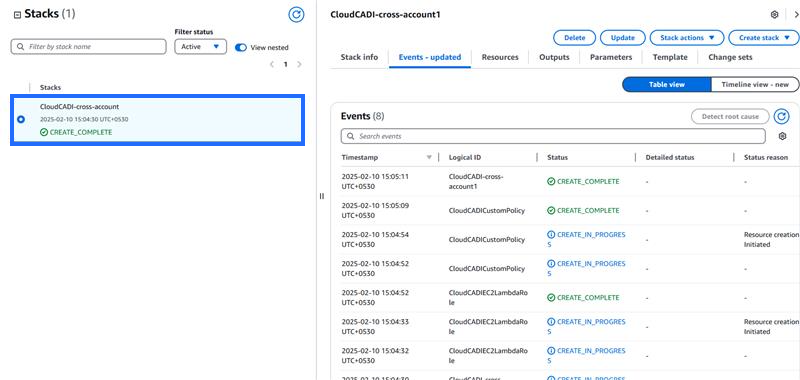800x380 pixels.
Task: Click timestamp 2025-02-10 15:05:11 event
Action: [x=375, y=181]
